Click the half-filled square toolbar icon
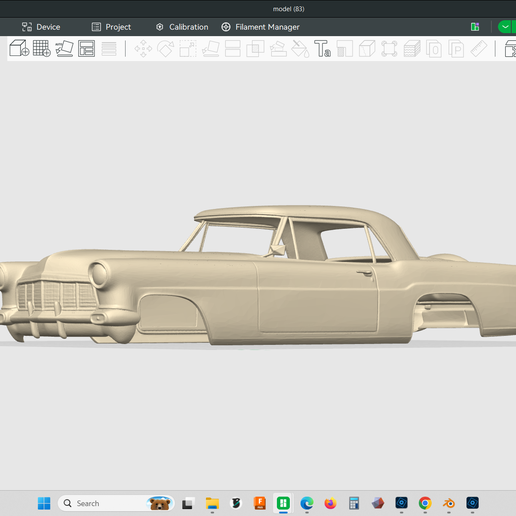Screen dimensions: 516x516 tap(345, 49)
